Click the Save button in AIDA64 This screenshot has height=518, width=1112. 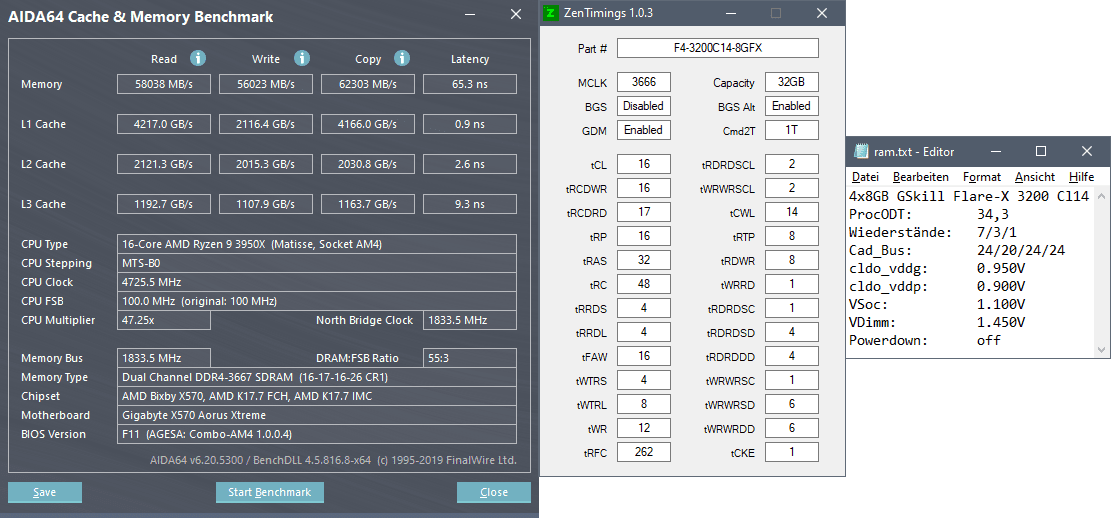coord(45,492)
